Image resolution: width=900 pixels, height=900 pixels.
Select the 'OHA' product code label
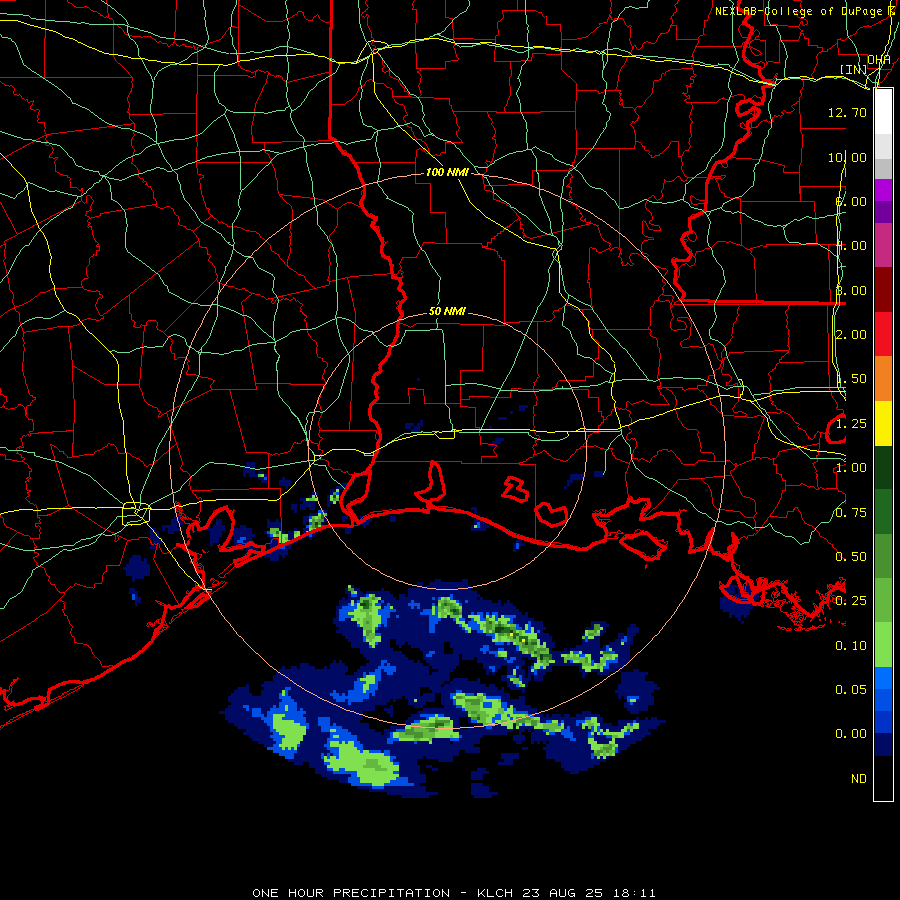879,60
